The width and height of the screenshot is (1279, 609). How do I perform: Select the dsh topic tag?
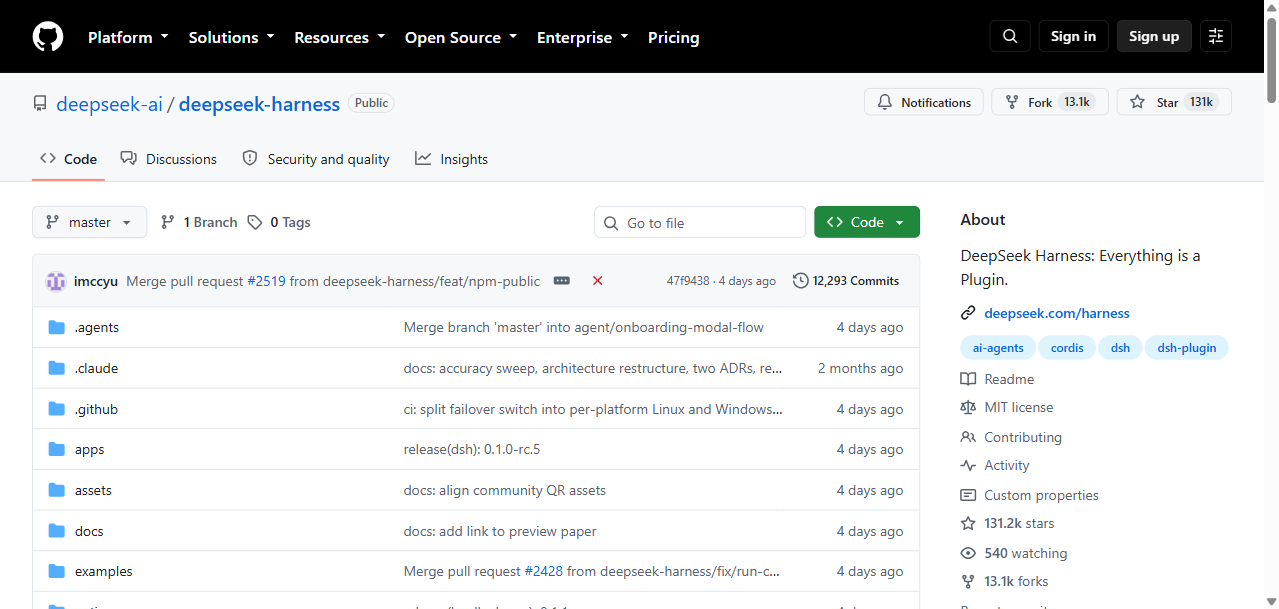pos(1120,348)
